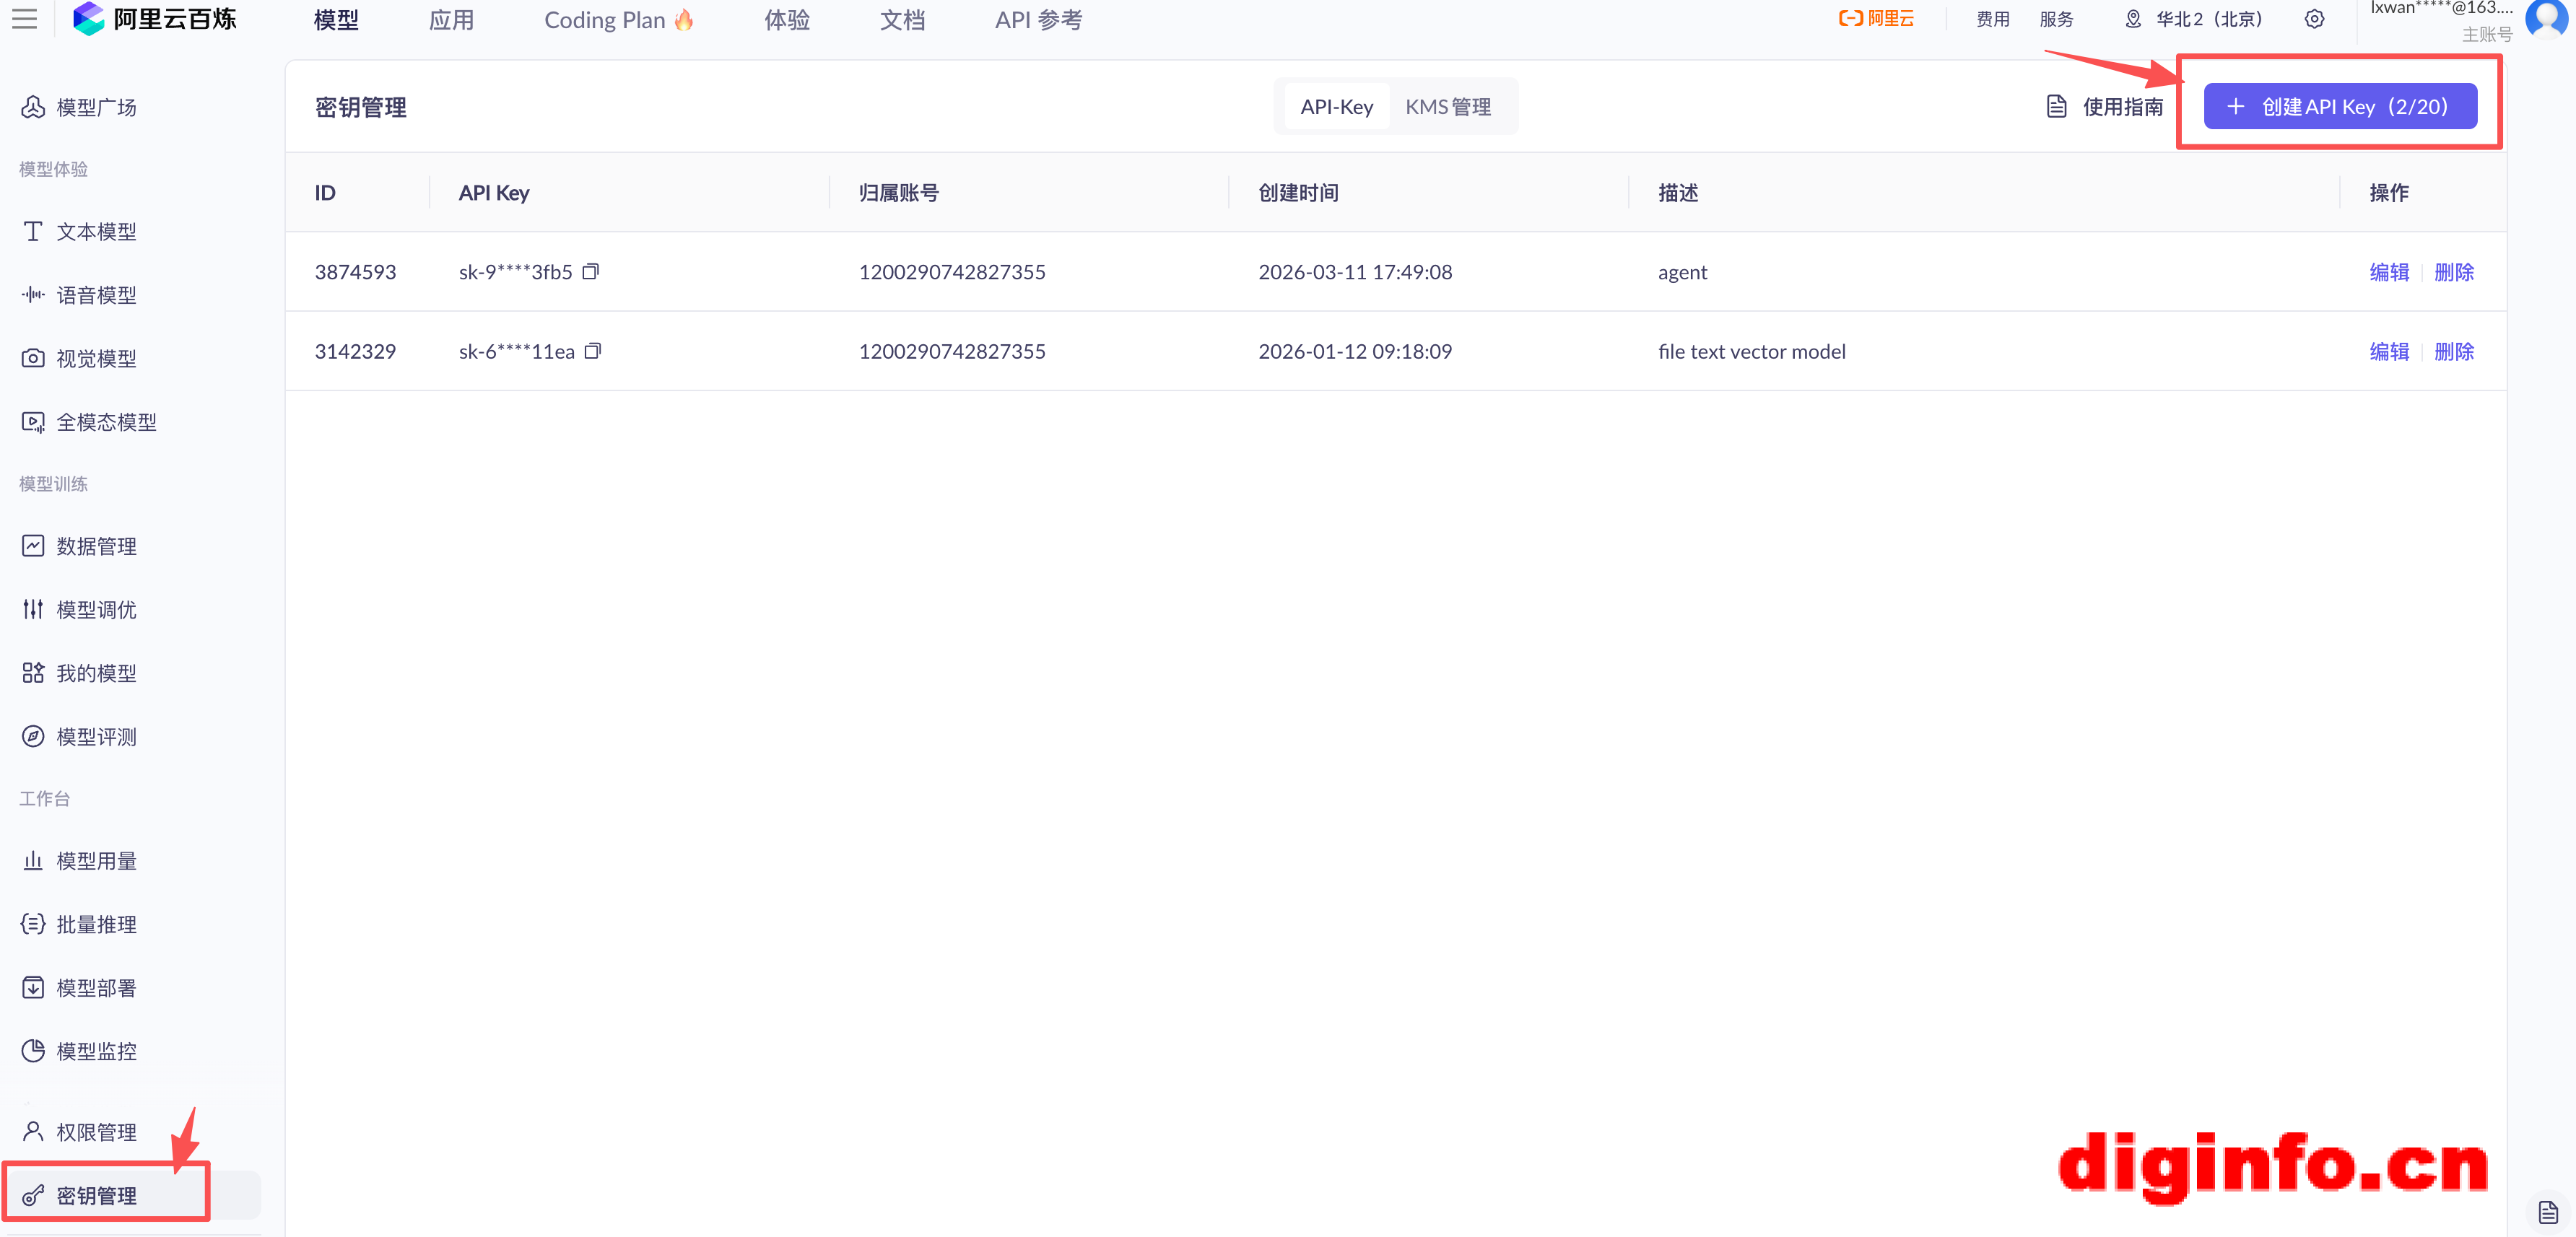
Task: Delete the file text vector model key
Action: [2453, 351]
